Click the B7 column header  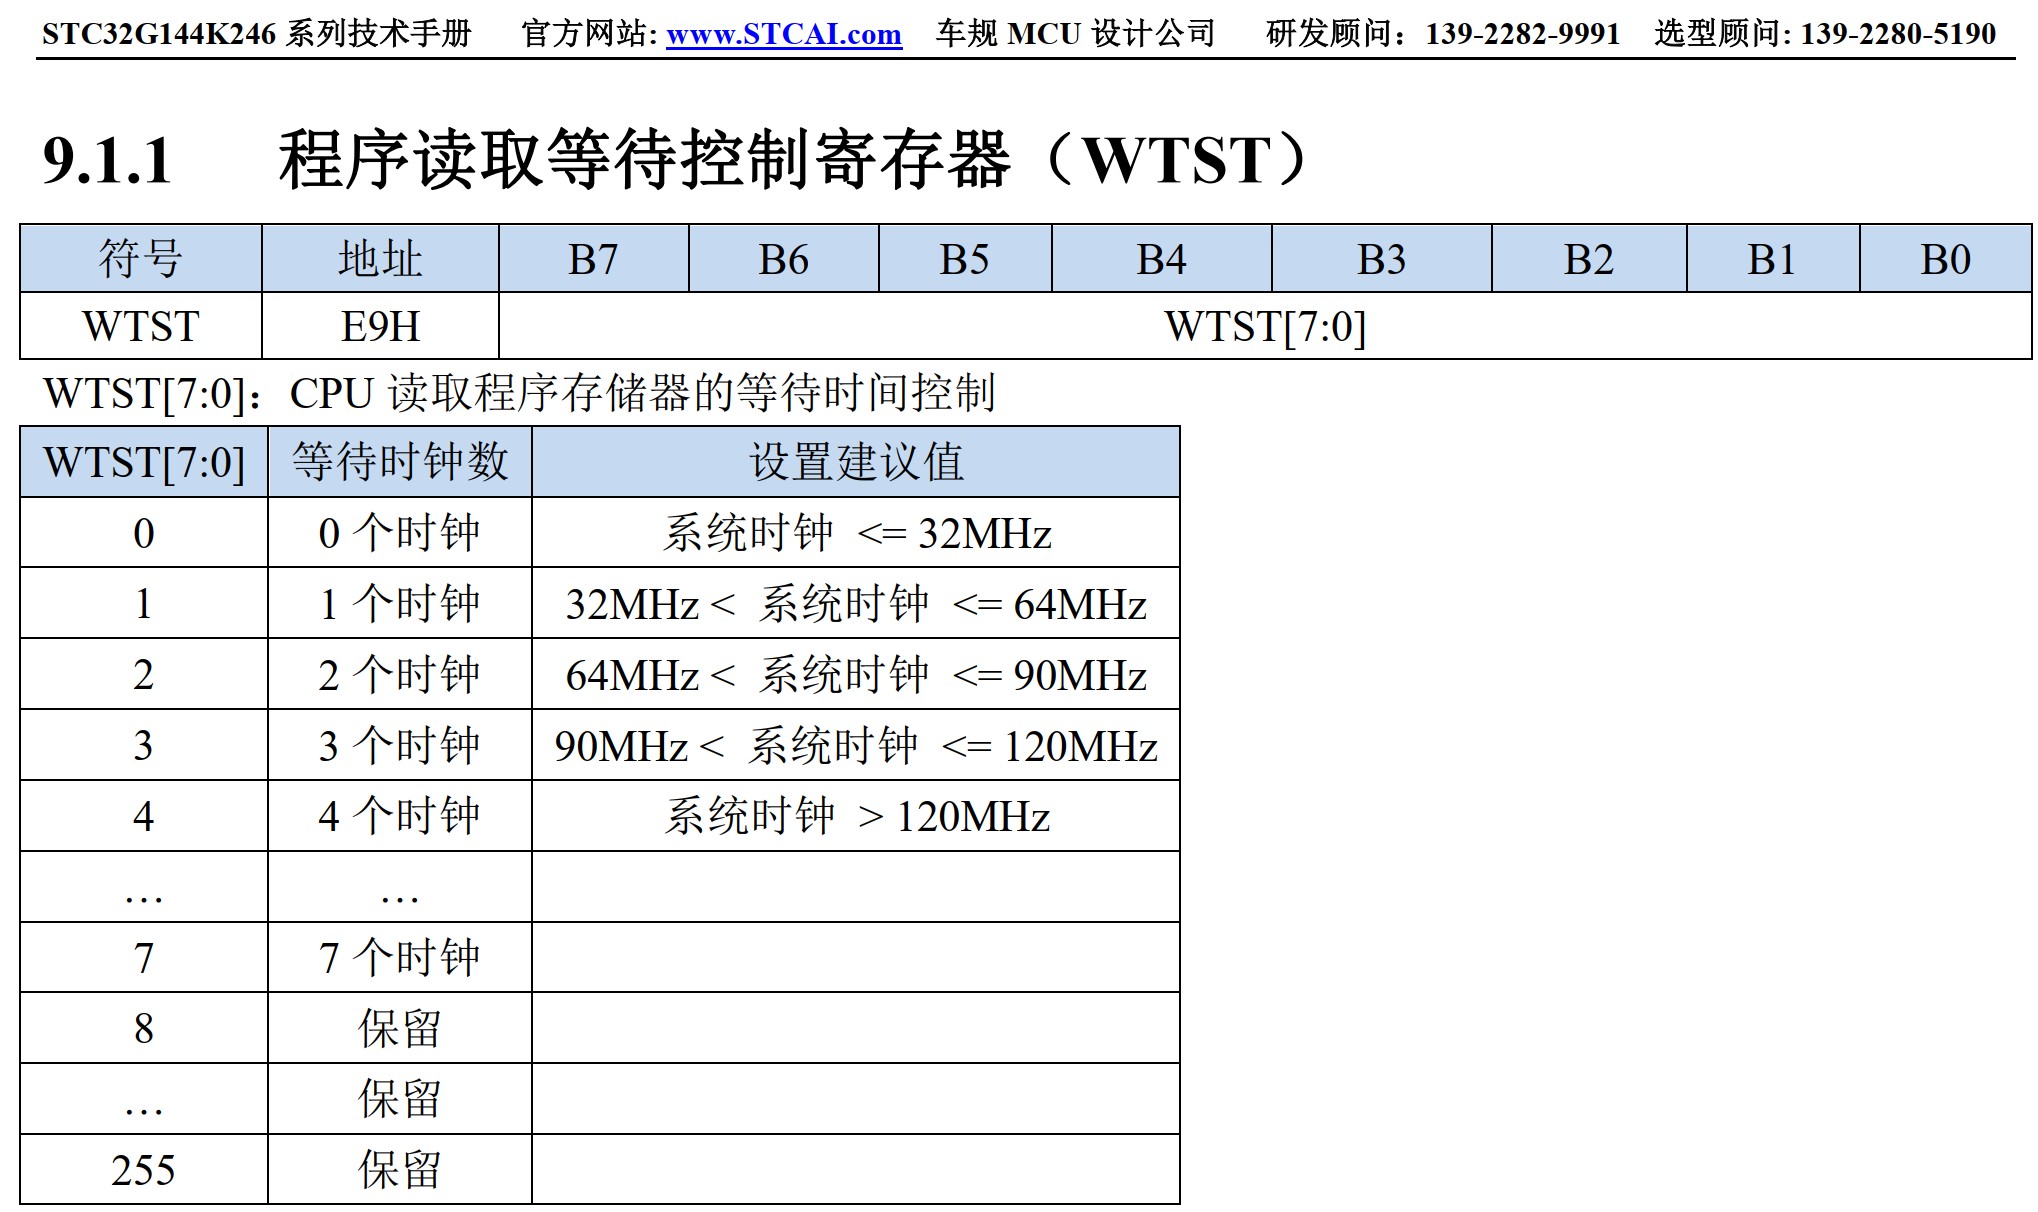click(595, 258)
